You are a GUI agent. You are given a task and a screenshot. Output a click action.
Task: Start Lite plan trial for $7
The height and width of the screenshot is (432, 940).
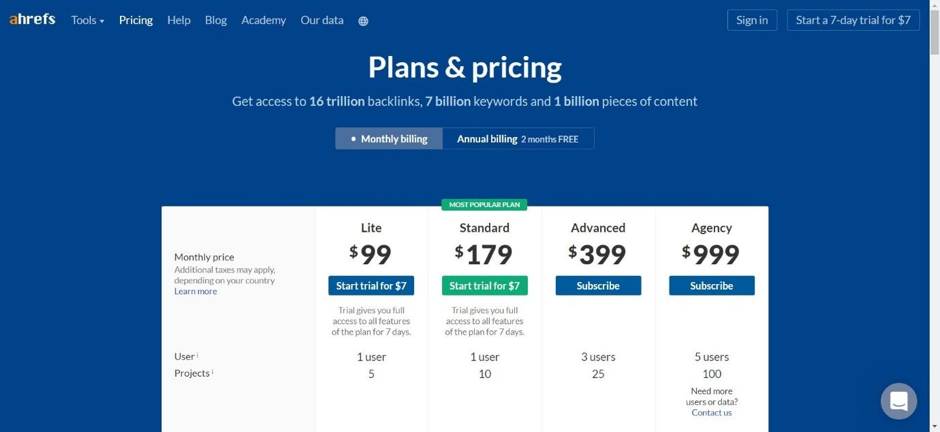[x=371, y=286]
